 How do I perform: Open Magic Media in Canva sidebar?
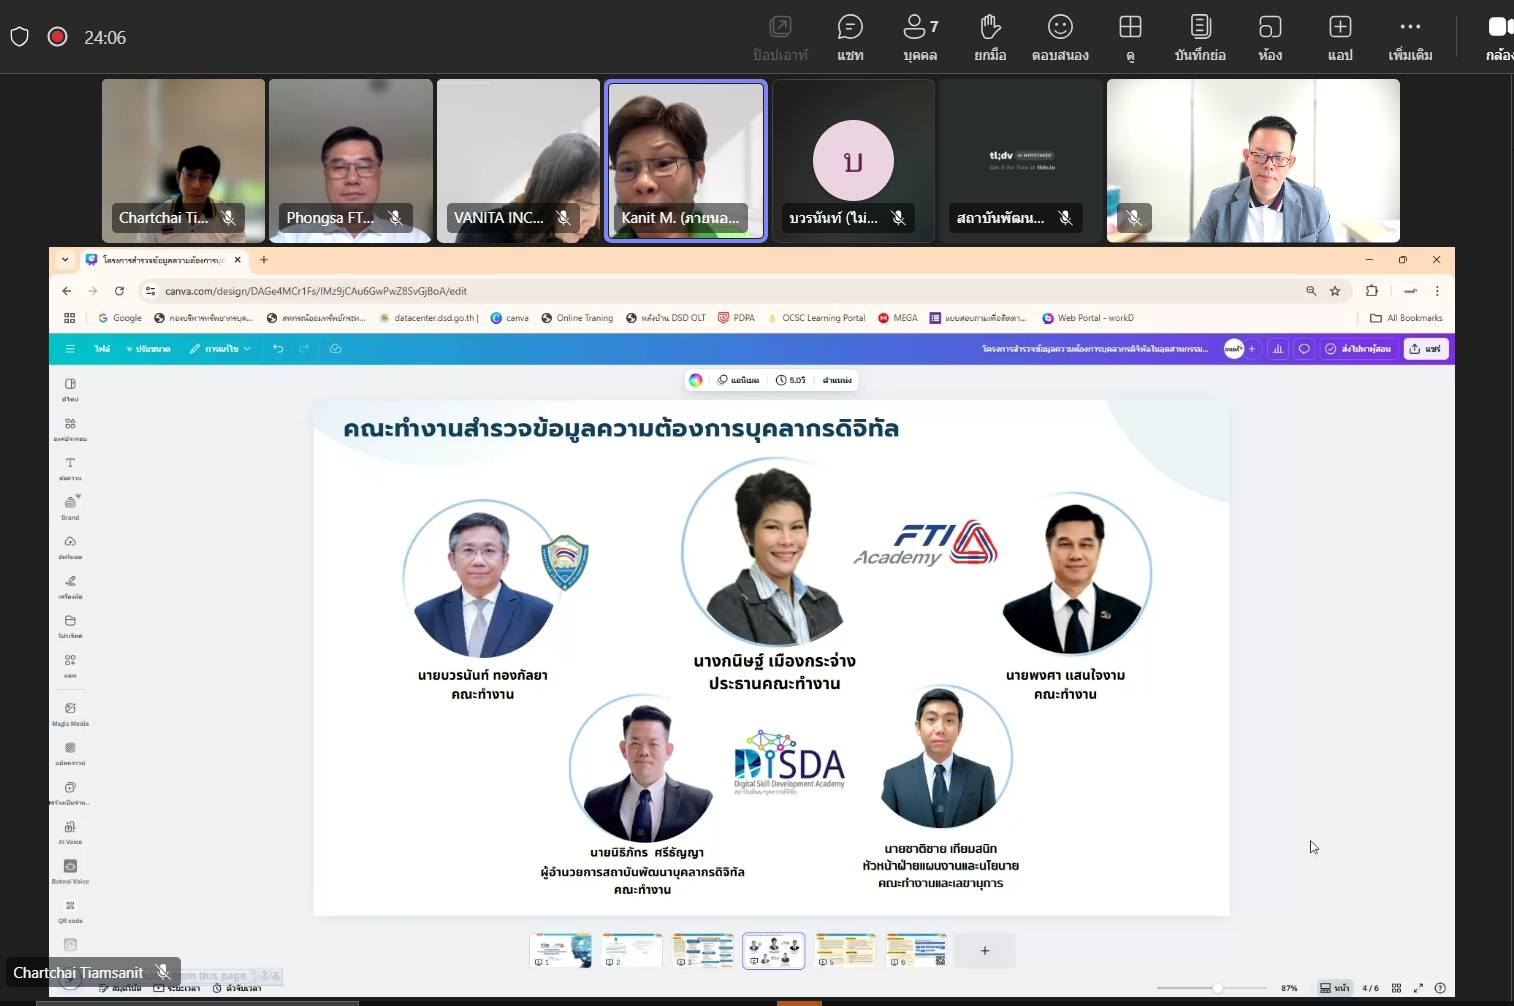pyautogui.click(x=70, y=713)
